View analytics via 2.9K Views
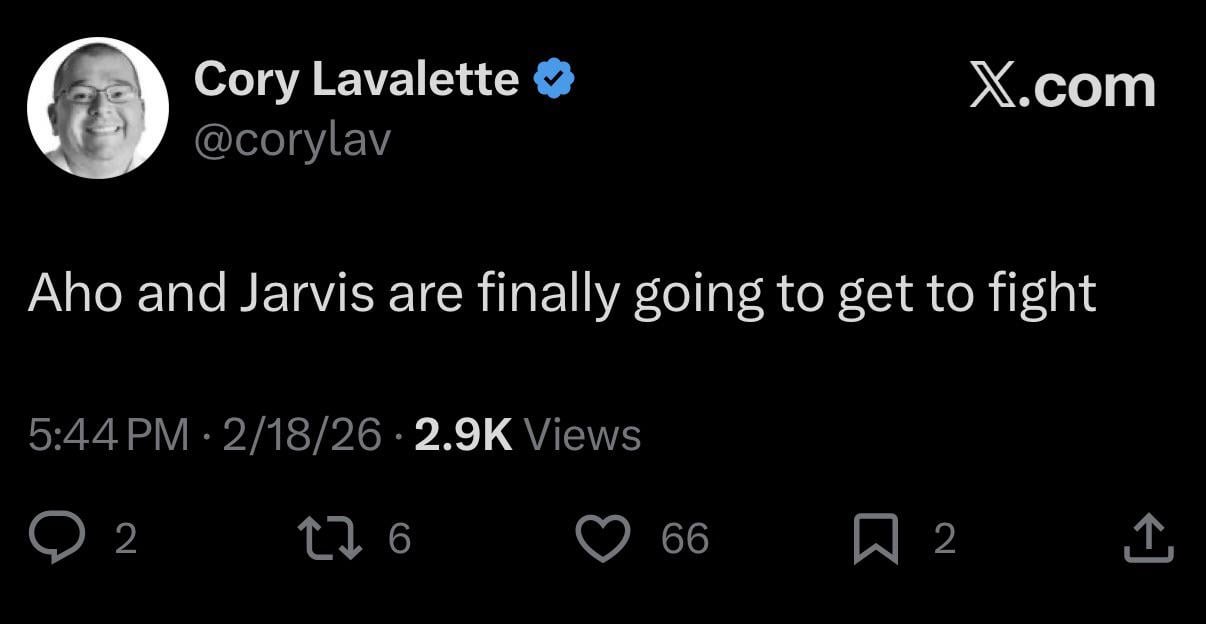 click(x=527, y=435)
